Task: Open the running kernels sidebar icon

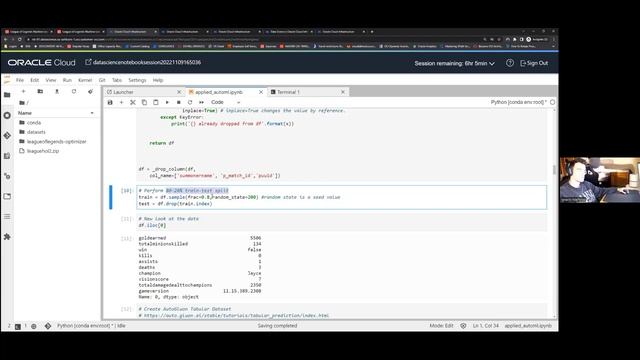Action: (x=7, y=116)
